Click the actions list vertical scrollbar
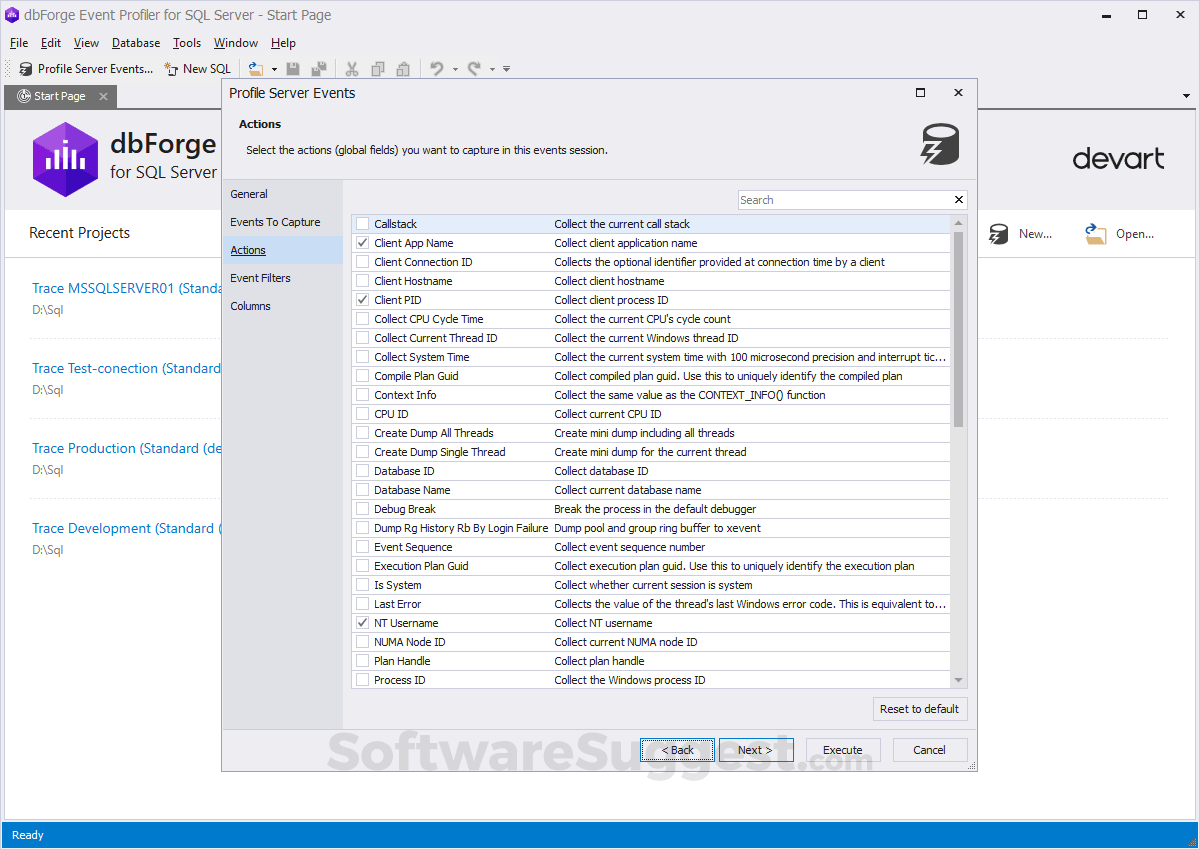This screenshot has width=1200, height=850. tap(959, 330)
